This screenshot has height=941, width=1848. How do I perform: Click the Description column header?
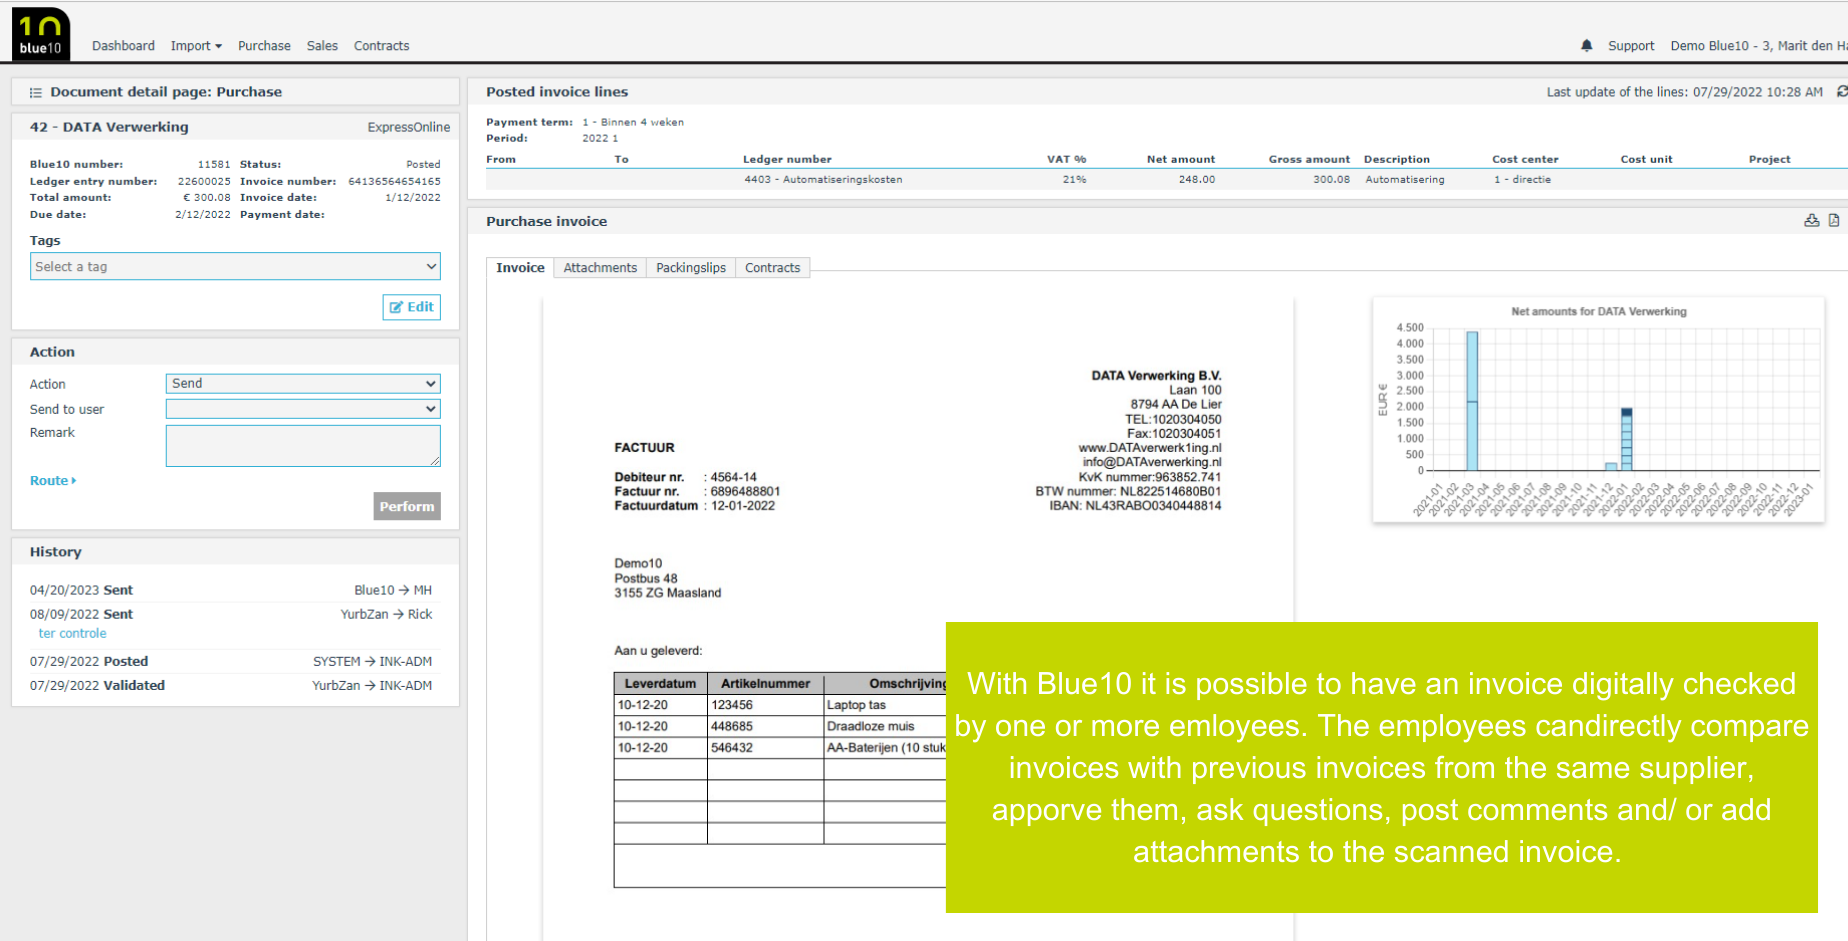(x=1396, y=160)
